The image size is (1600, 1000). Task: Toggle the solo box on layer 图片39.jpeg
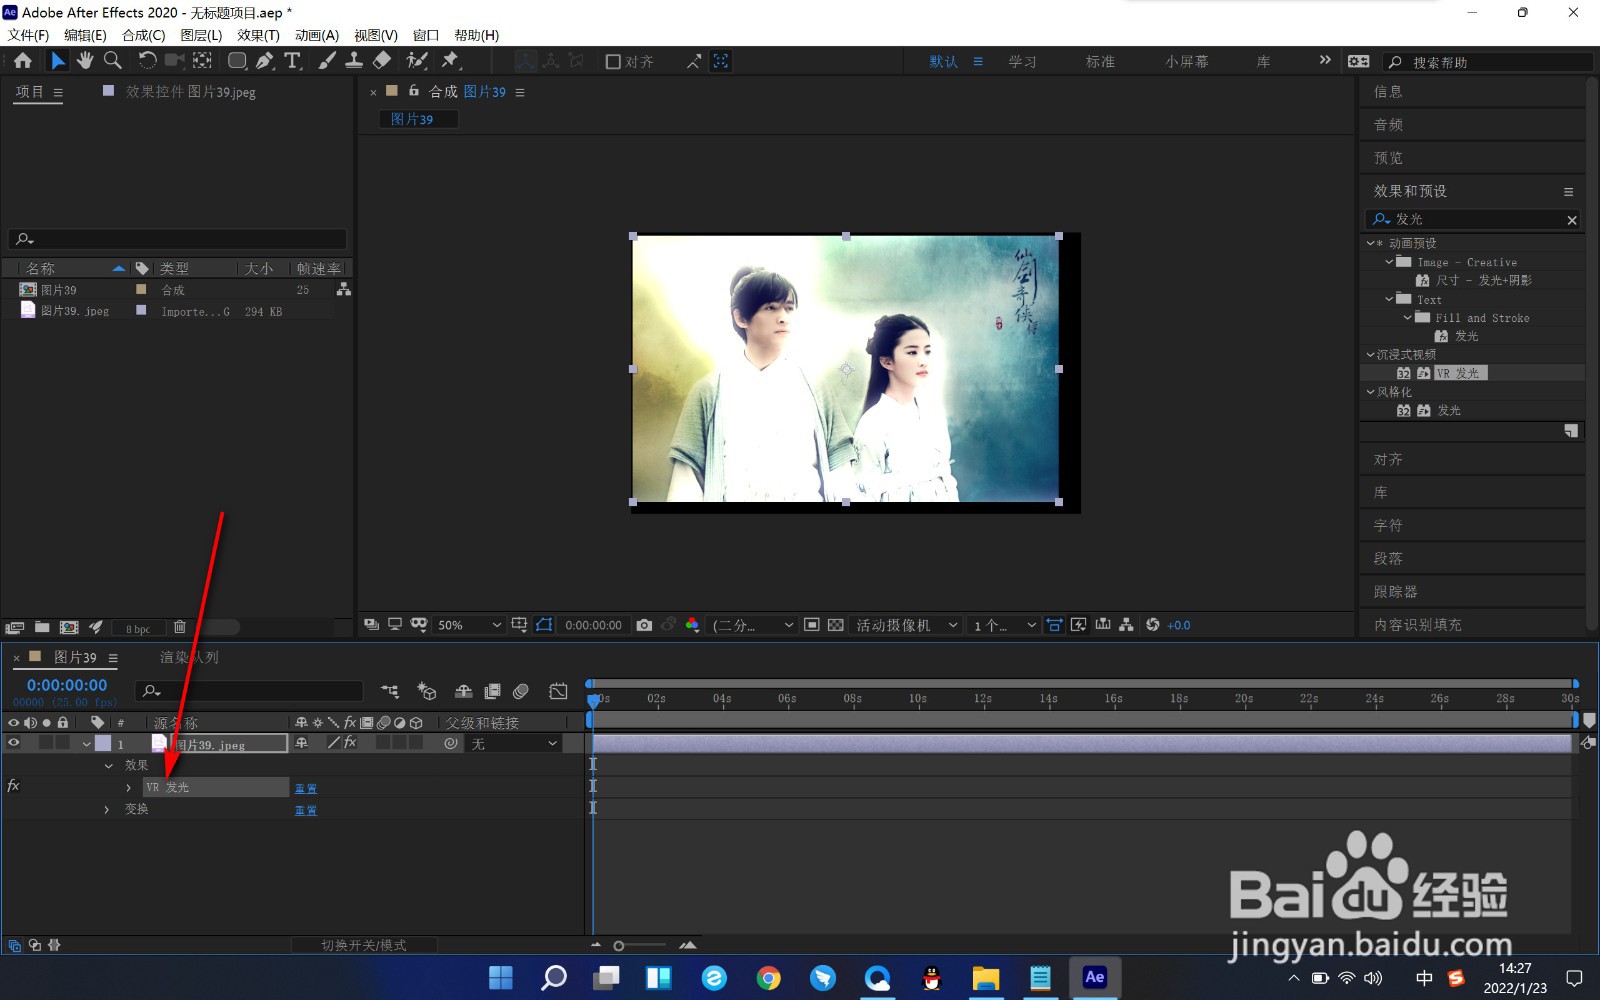[x=46, y=743]
